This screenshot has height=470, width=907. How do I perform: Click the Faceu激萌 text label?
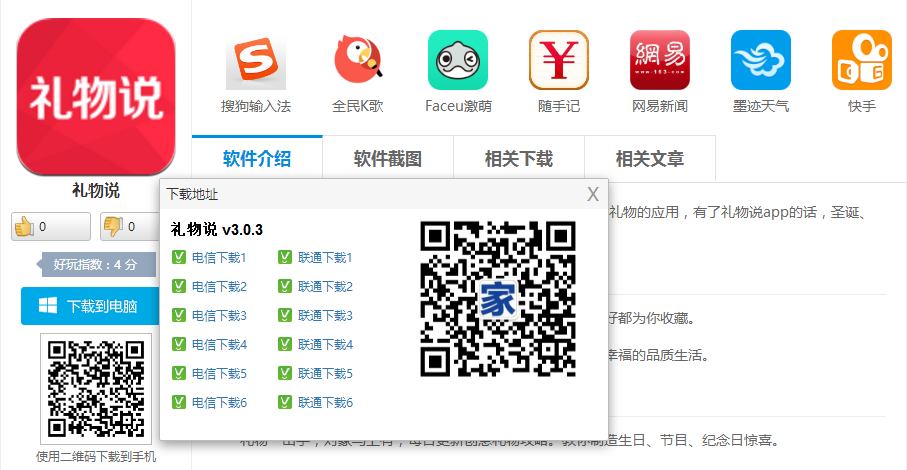(458, 106)
